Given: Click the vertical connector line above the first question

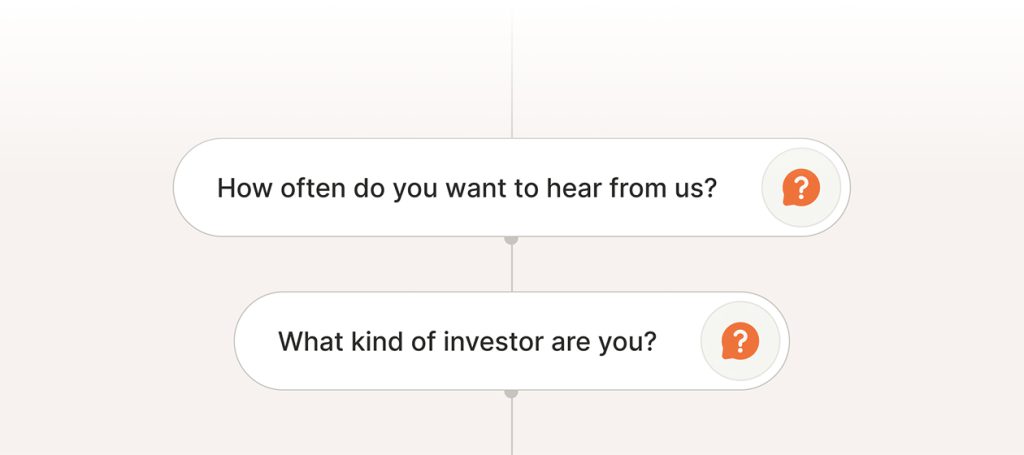Looking at the screenshot, I should click(512, 70).
